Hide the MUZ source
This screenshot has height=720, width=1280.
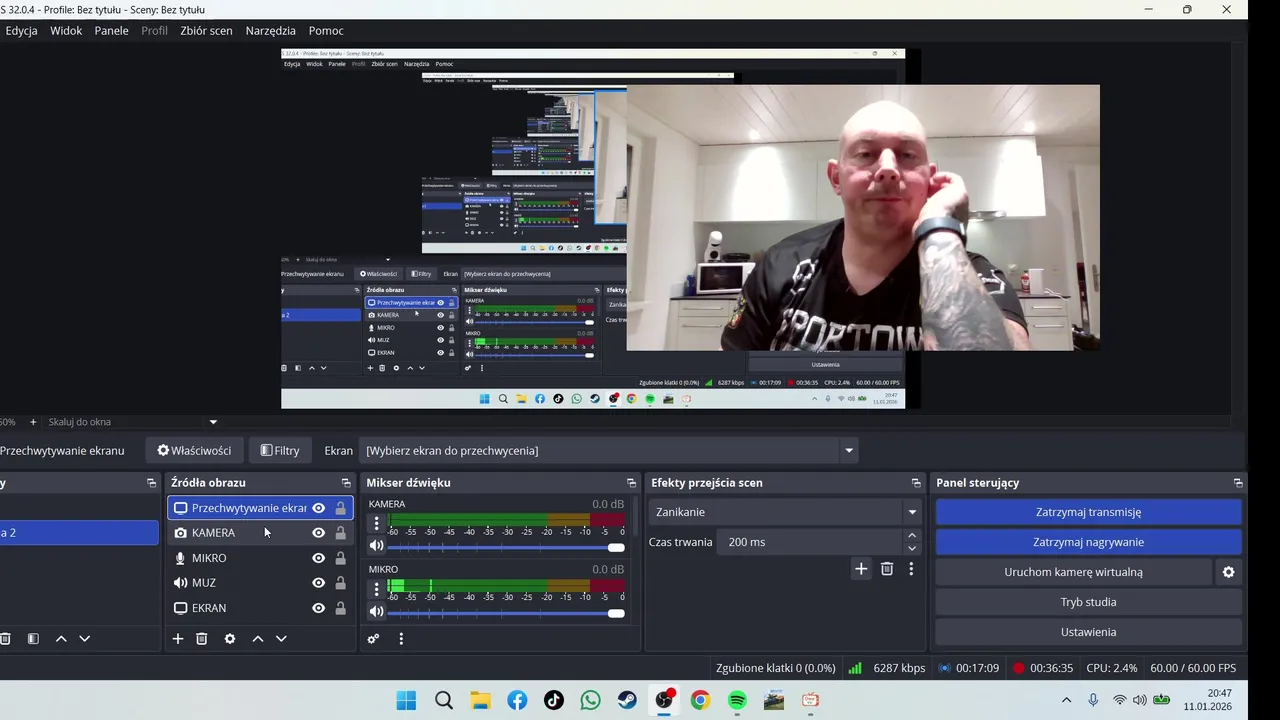pos(318,583)
